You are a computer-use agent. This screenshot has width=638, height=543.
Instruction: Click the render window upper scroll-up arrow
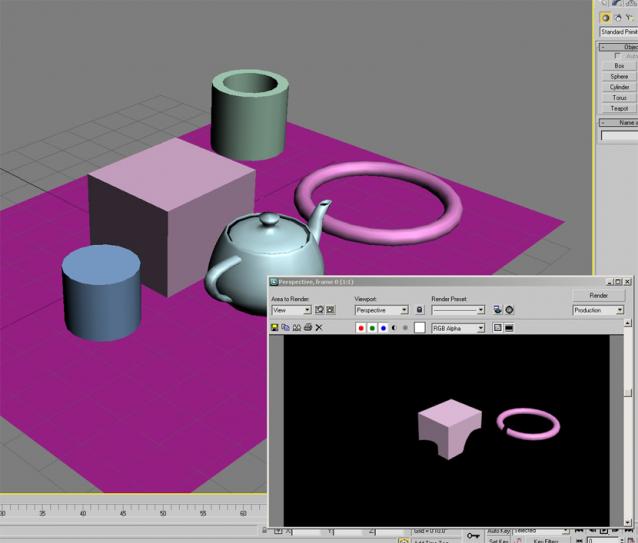click(628, 323)
